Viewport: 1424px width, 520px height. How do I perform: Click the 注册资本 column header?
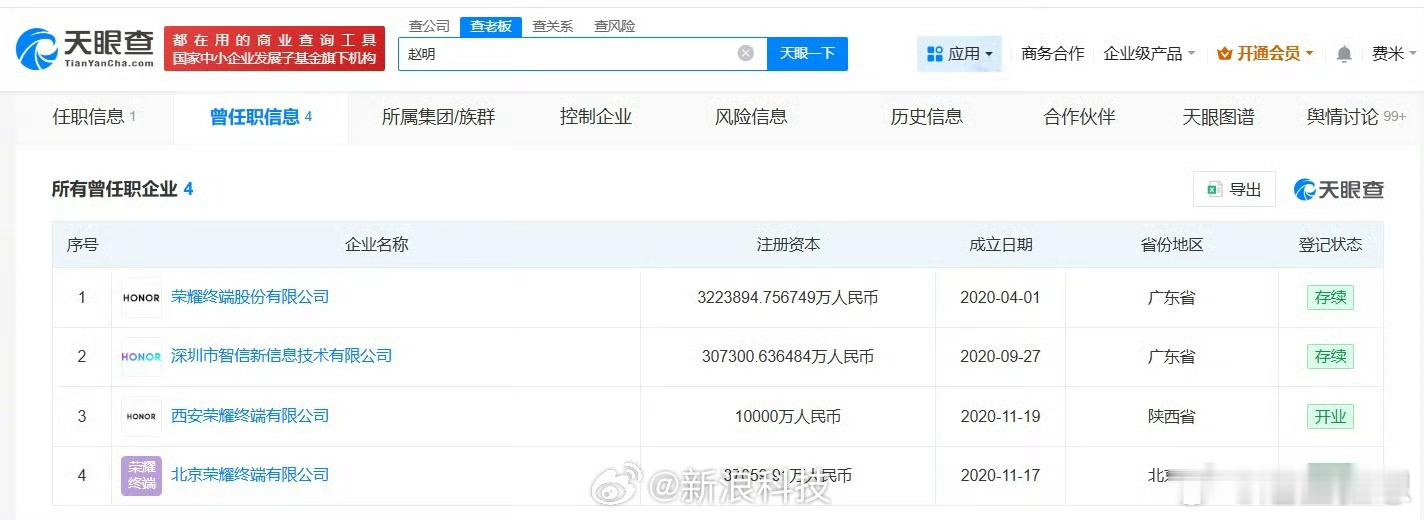(x=788, y=244)
